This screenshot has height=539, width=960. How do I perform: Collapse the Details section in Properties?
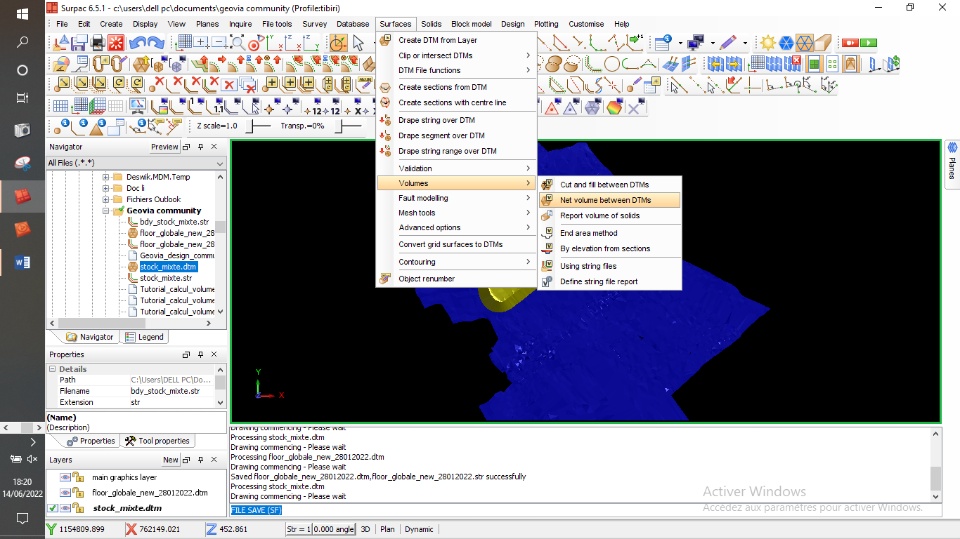point(53,369)
